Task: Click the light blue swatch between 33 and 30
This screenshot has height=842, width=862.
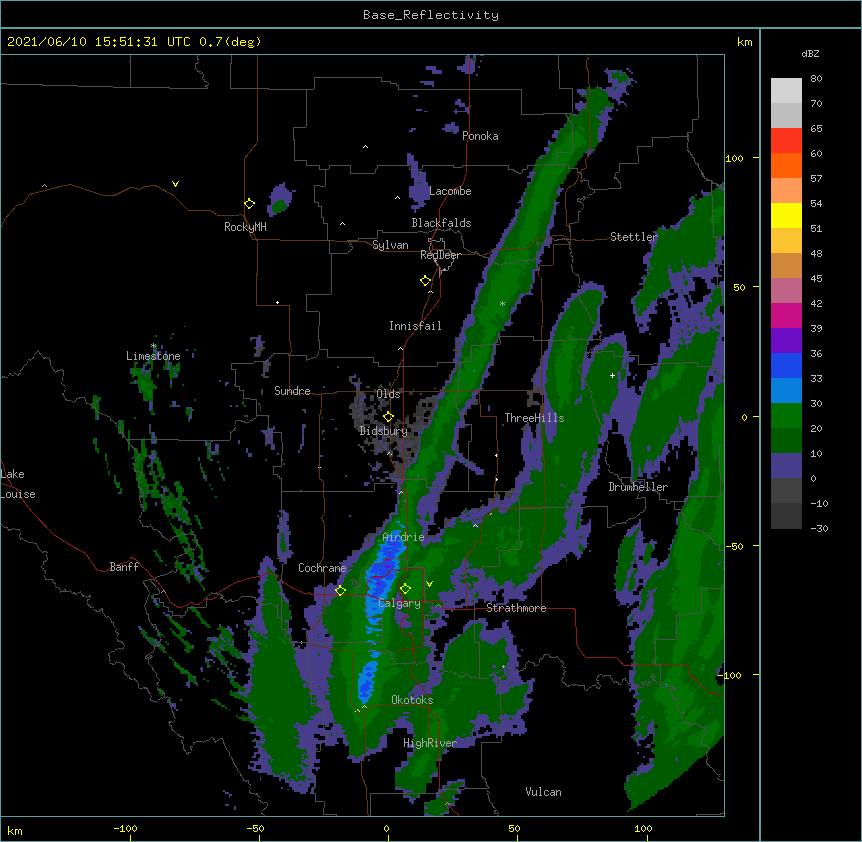Action: pyautogui.click(x=786, y=391)
